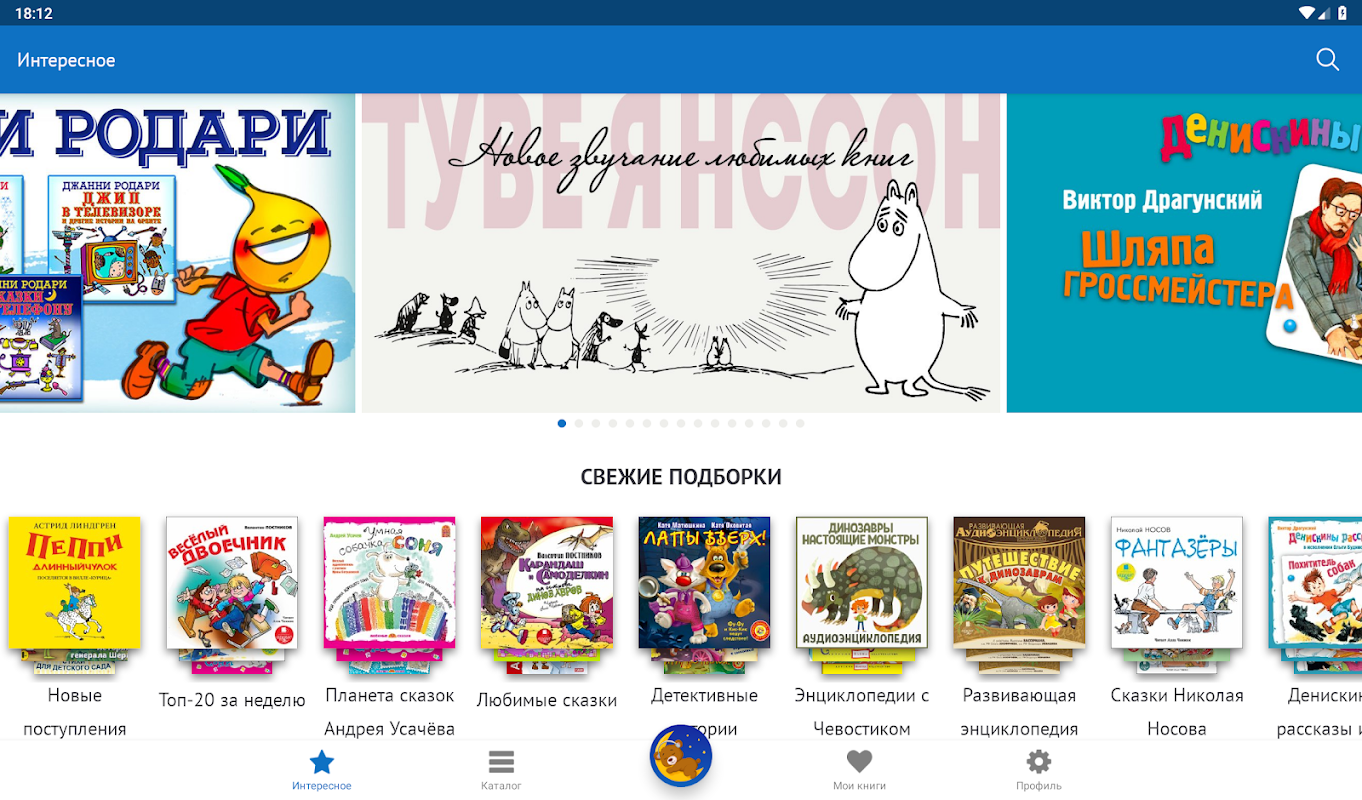Screen dimensions: 1362x800
Task: Open the Джанни Родари banner
Action: [177, 253]
